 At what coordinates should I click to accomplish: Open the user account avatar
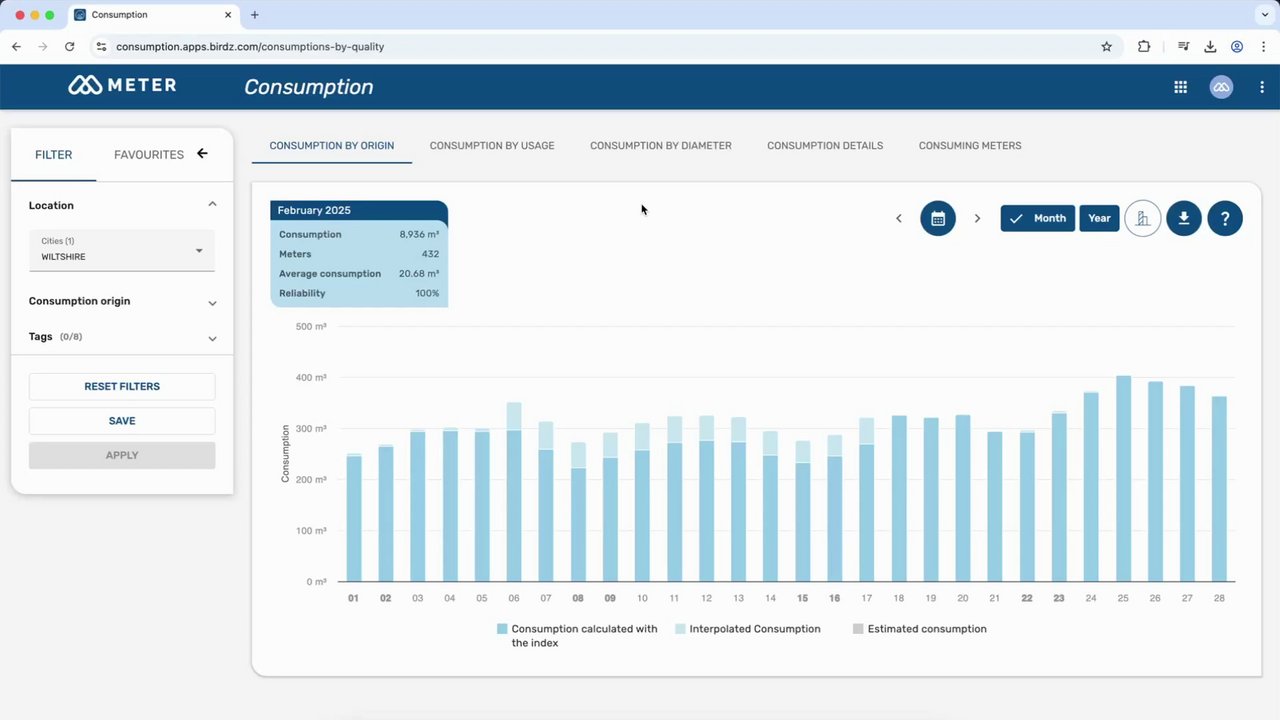tap(1221, 87)
